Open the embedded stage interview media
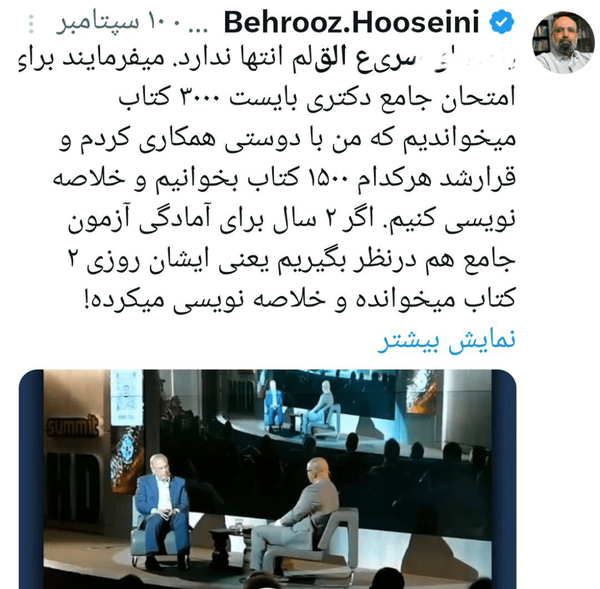This screenshot has width=600, height=589. [x=267, y=479]
